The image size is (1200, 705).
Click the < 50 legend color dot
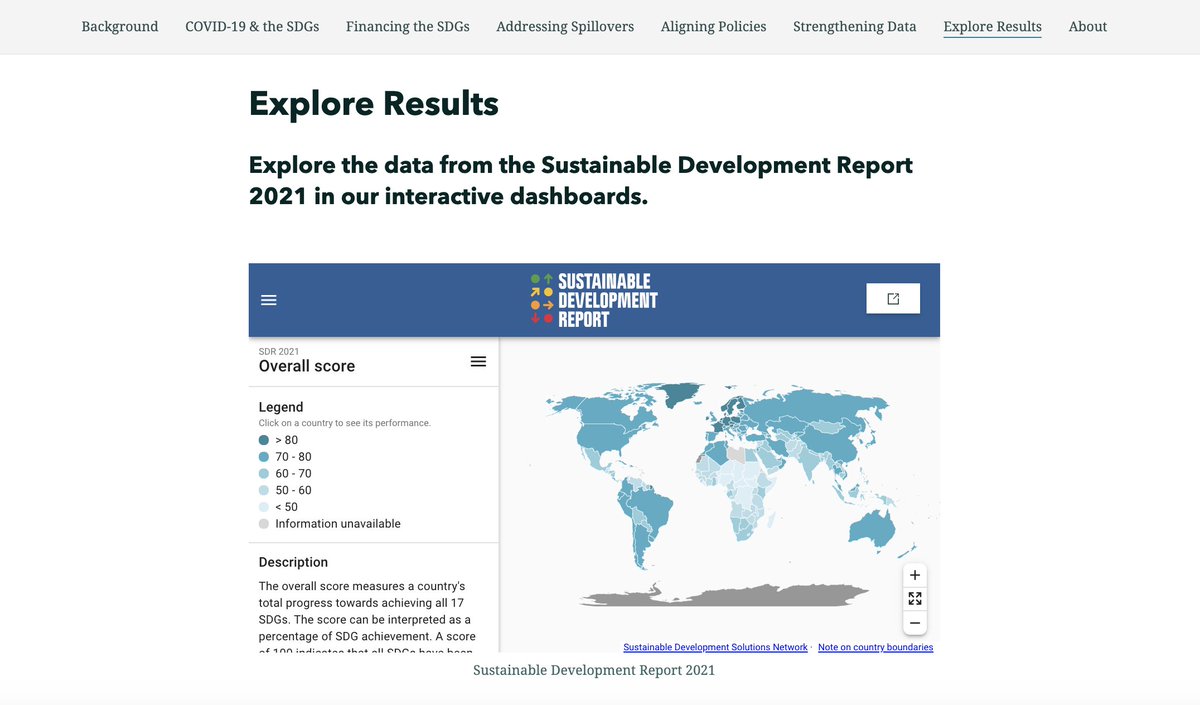coord(264,507)
